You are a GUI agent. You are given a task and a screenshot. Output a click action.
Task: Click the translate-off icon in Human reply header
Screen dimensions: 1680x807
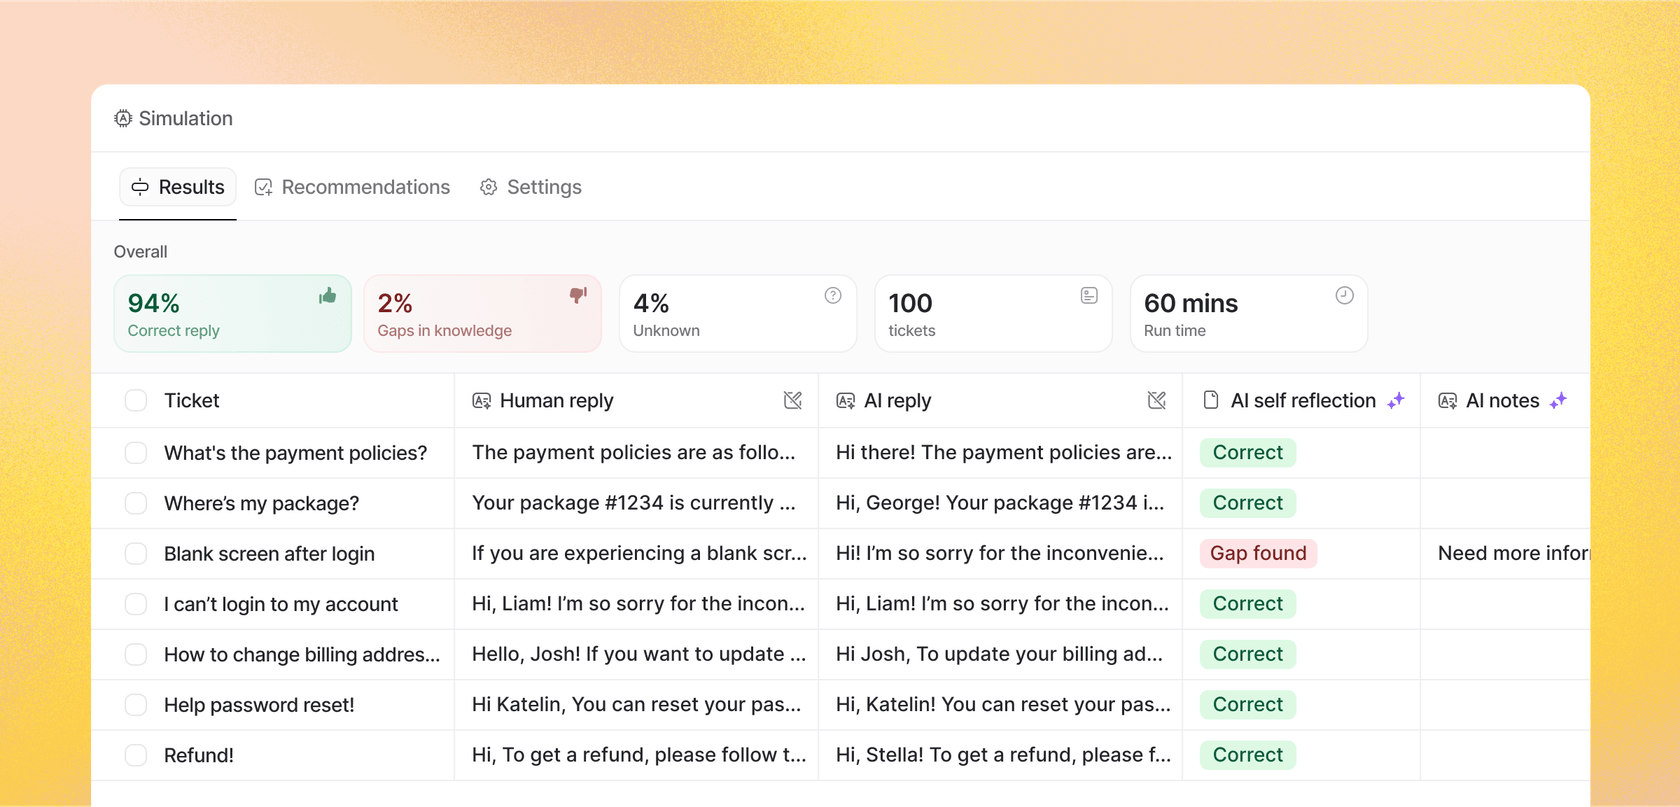click(x=793, y=401)
